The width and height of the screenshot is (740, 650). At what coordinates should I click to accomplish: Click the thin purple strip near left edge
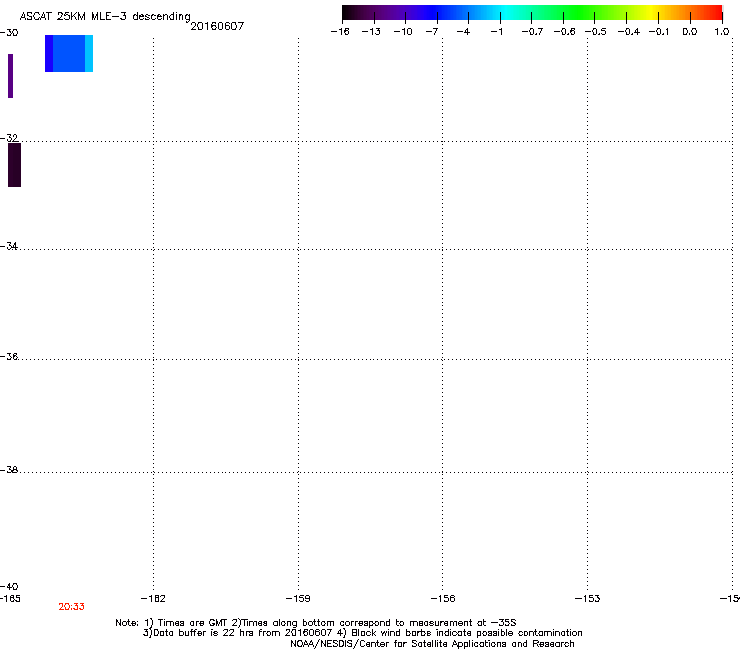(11, 76)
